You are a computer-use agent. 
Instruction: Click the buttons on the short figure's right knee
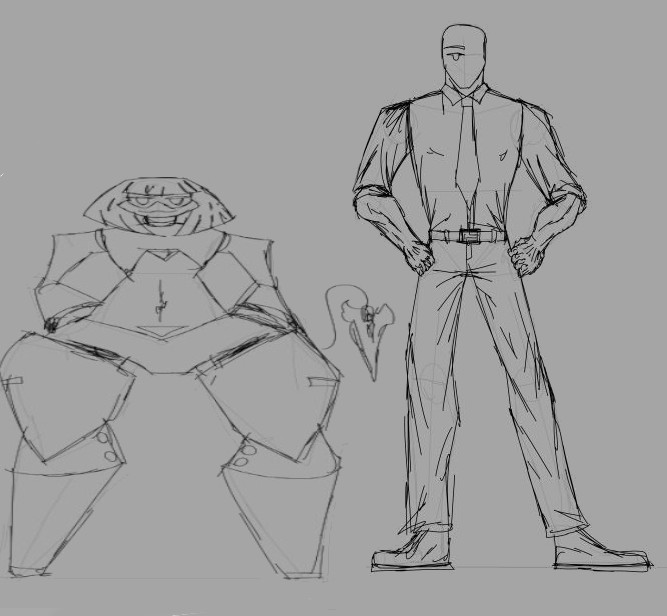[x=244, y=456]
